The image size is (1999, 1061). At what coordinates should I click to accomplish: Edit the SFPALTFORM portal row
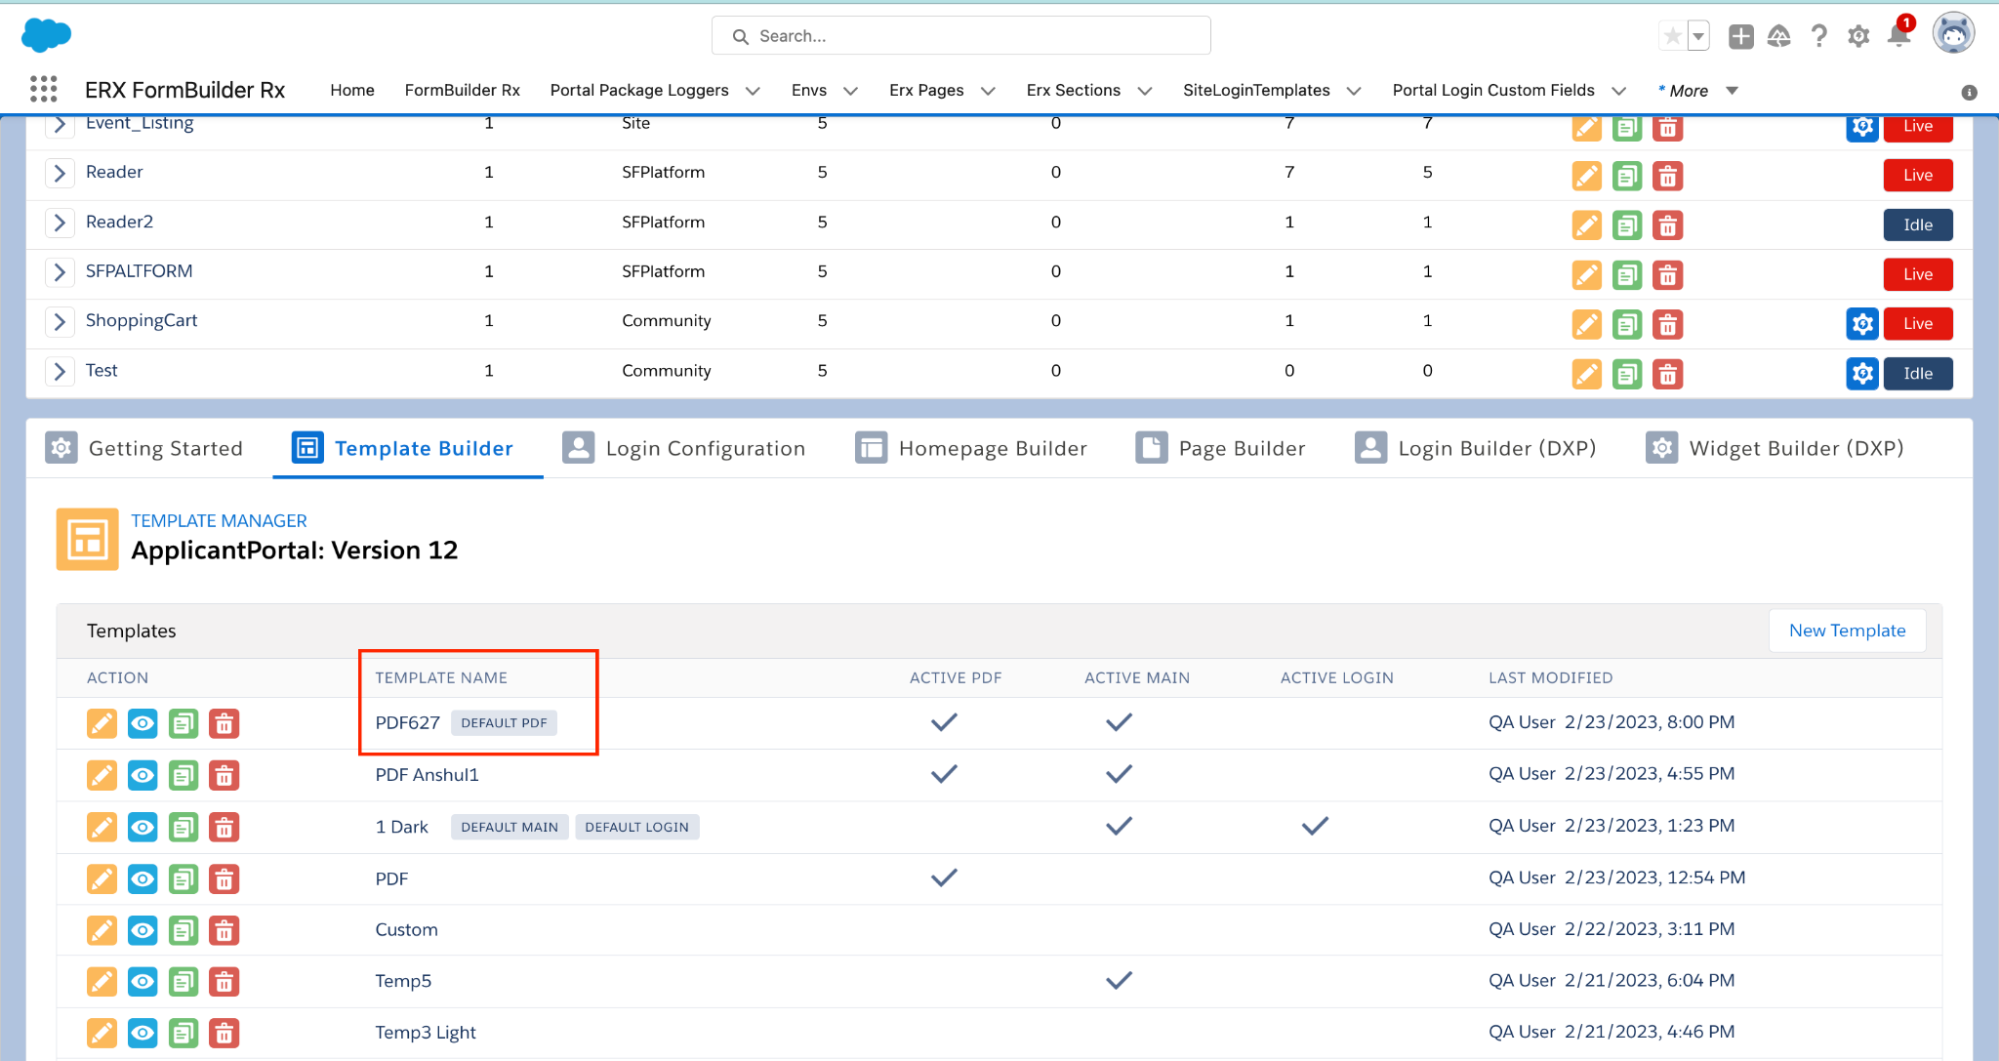click(1586, 275)
